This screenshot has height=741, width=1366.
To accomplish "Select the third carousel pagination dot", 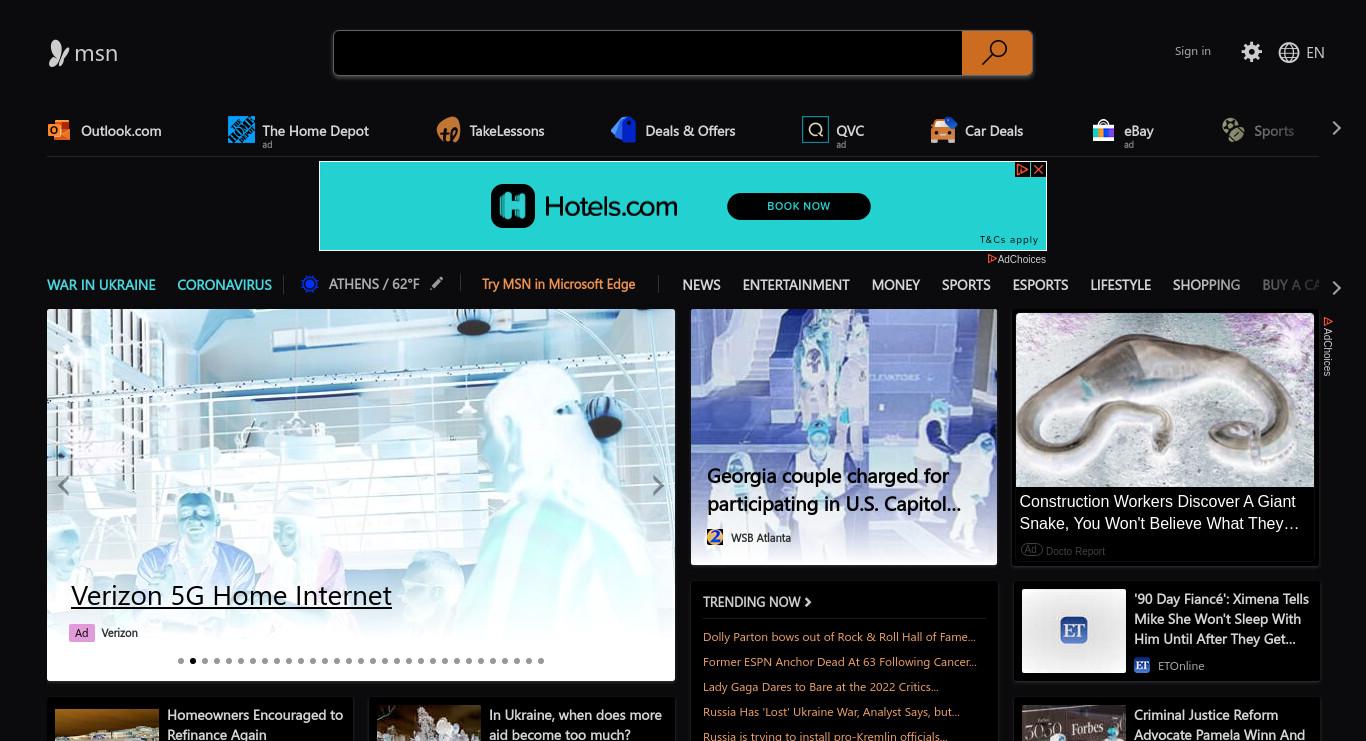I will (205, 661).
